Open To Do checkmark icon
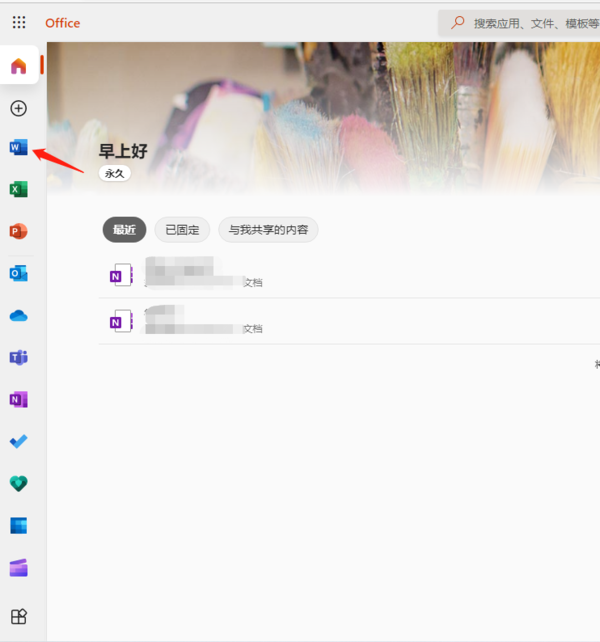Viewport: 600px width, 642px height. pos(18,441)
